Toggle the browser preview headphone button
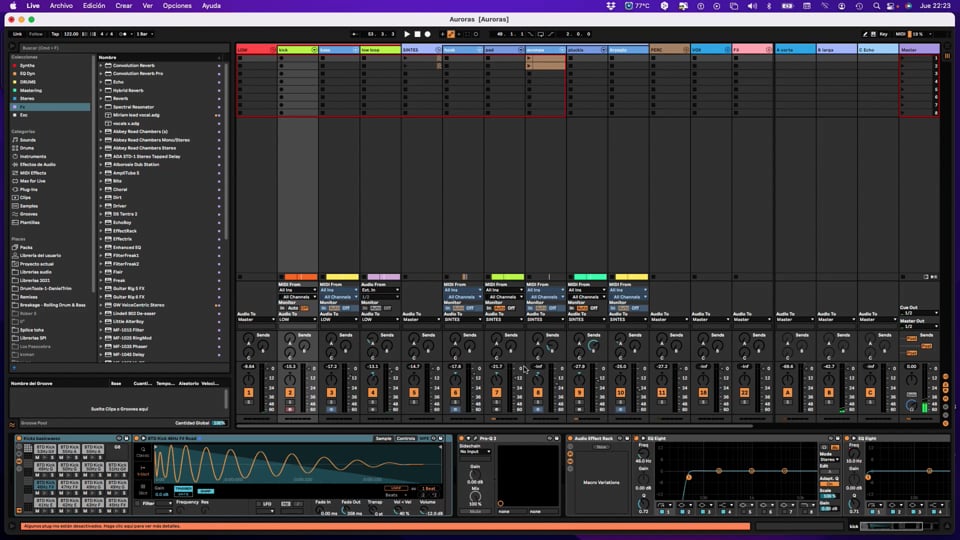 13,368
